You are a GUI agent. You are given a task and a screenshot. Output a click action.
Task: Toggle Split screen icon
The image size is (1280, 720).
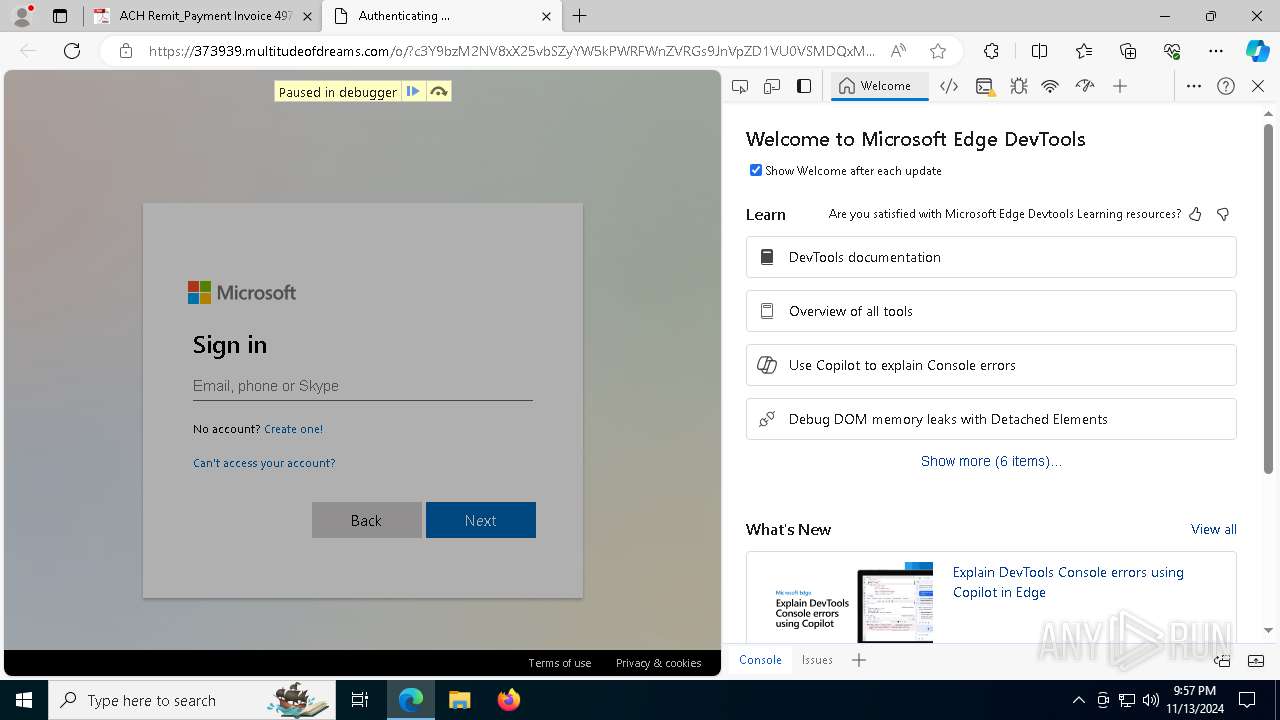(x=1039, y=51)
